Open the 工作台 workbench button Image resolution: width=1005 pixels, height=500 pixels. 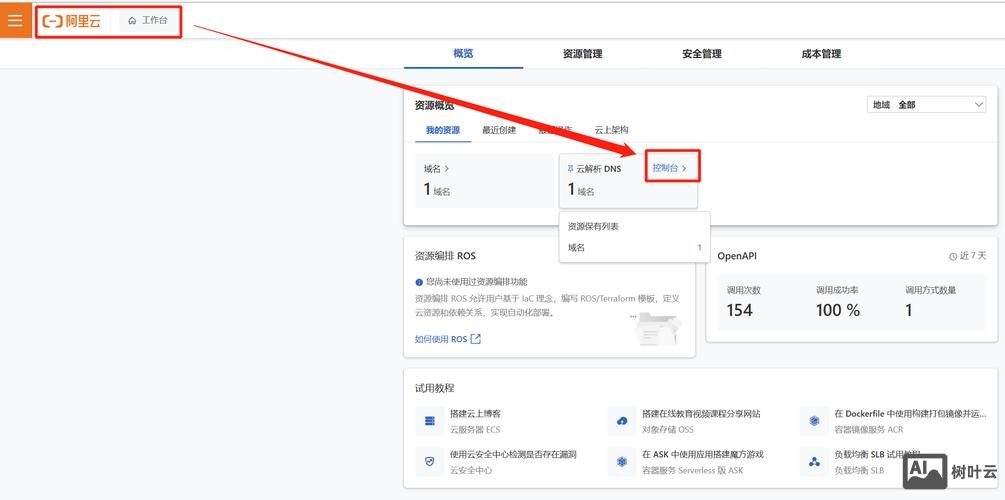click(147, 21)
